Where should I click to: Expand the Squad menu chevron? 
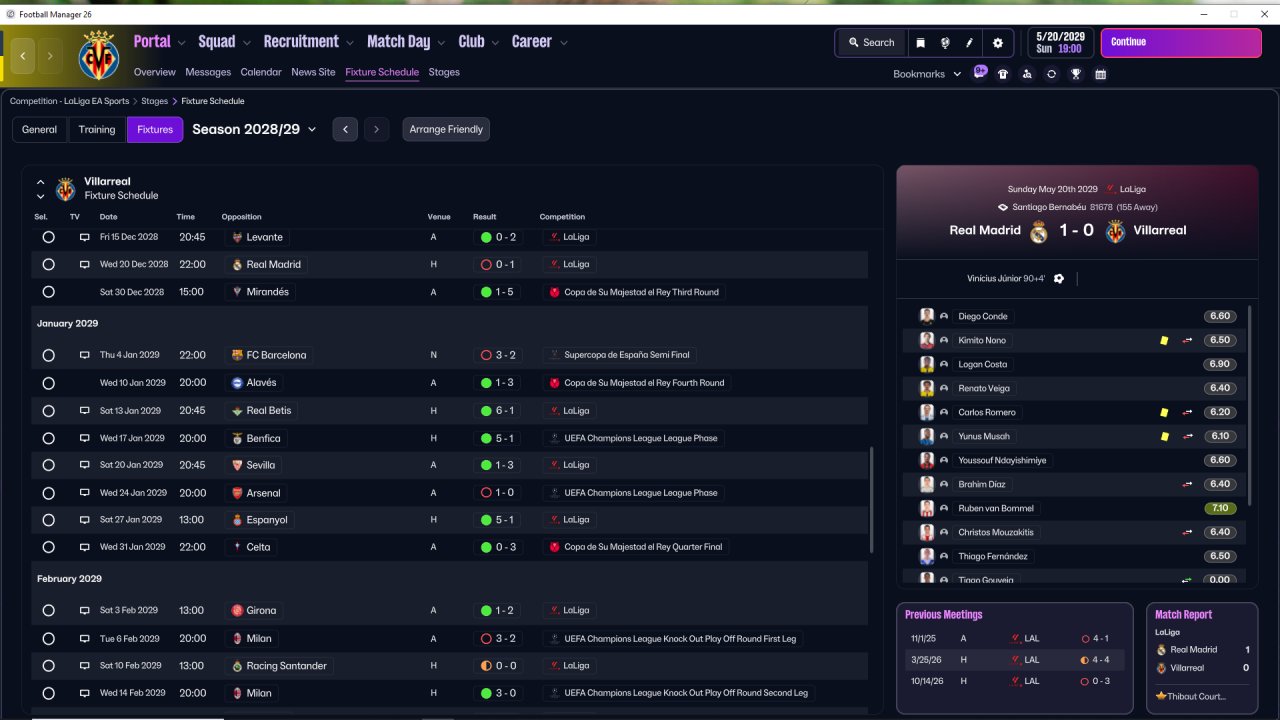(x=246, y=43)
